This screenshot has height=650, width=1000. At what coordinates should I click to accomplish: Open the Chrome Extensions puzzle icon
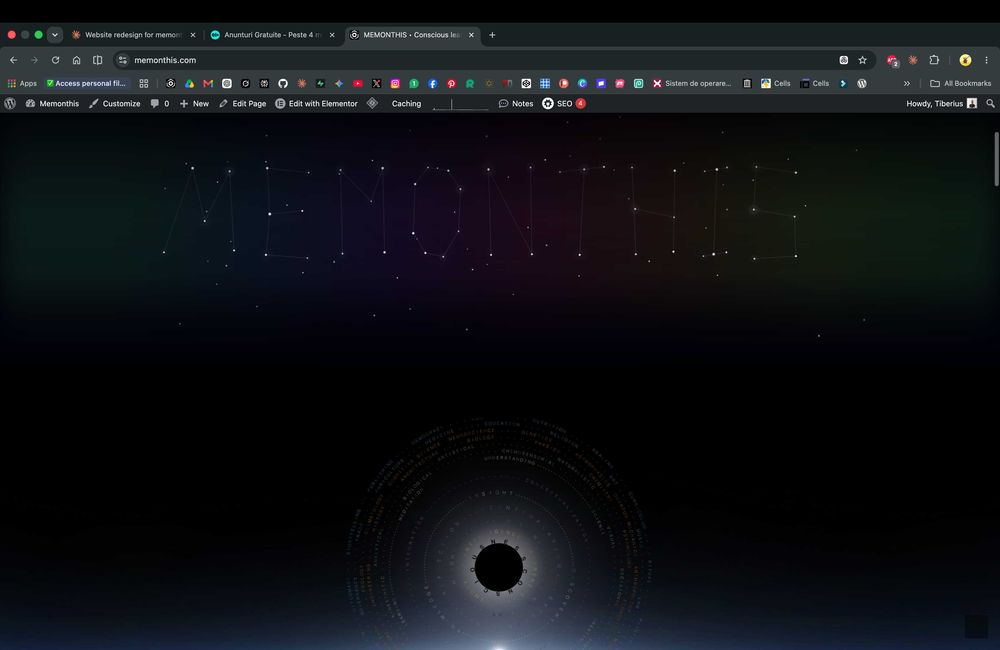pyautogui.click(x=934, y=60)
